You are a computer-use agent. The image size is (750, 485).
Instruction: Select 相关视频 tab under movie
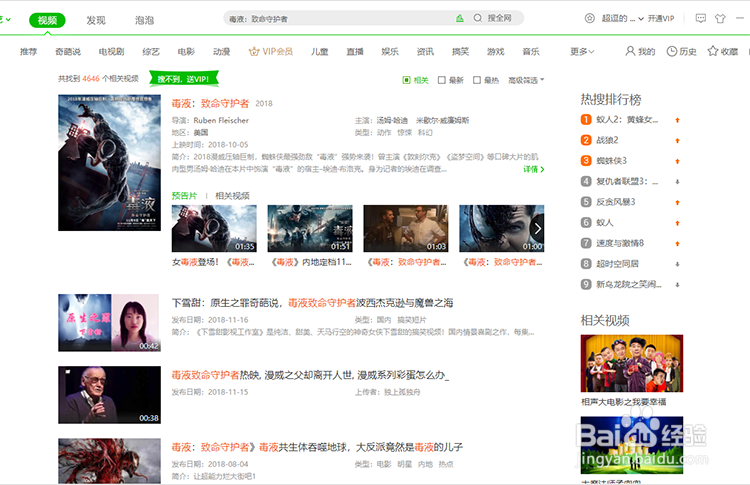click(232, 196)
